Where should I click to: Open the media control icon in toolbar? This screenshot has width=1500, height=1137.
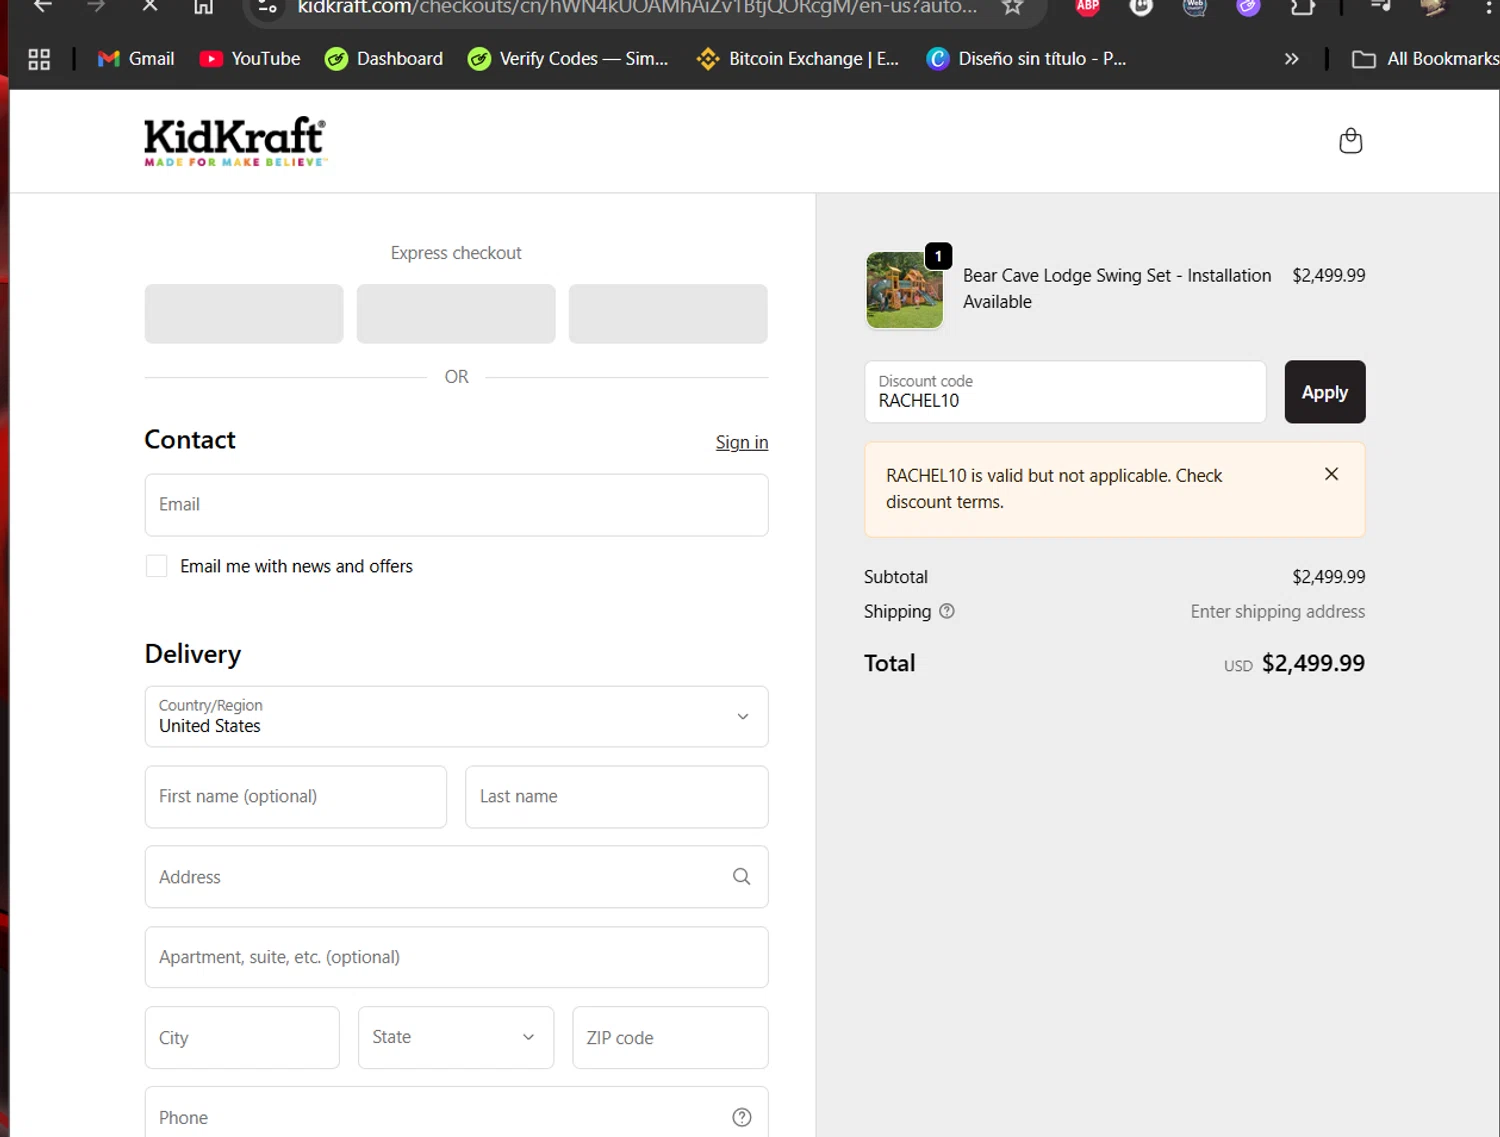(x=1380, y=6)
